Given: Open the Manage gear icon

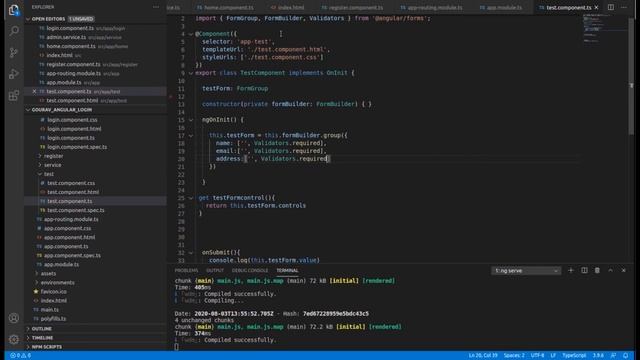Looking at the screenshot, I should pyautogui.click(x=13, y=339).
